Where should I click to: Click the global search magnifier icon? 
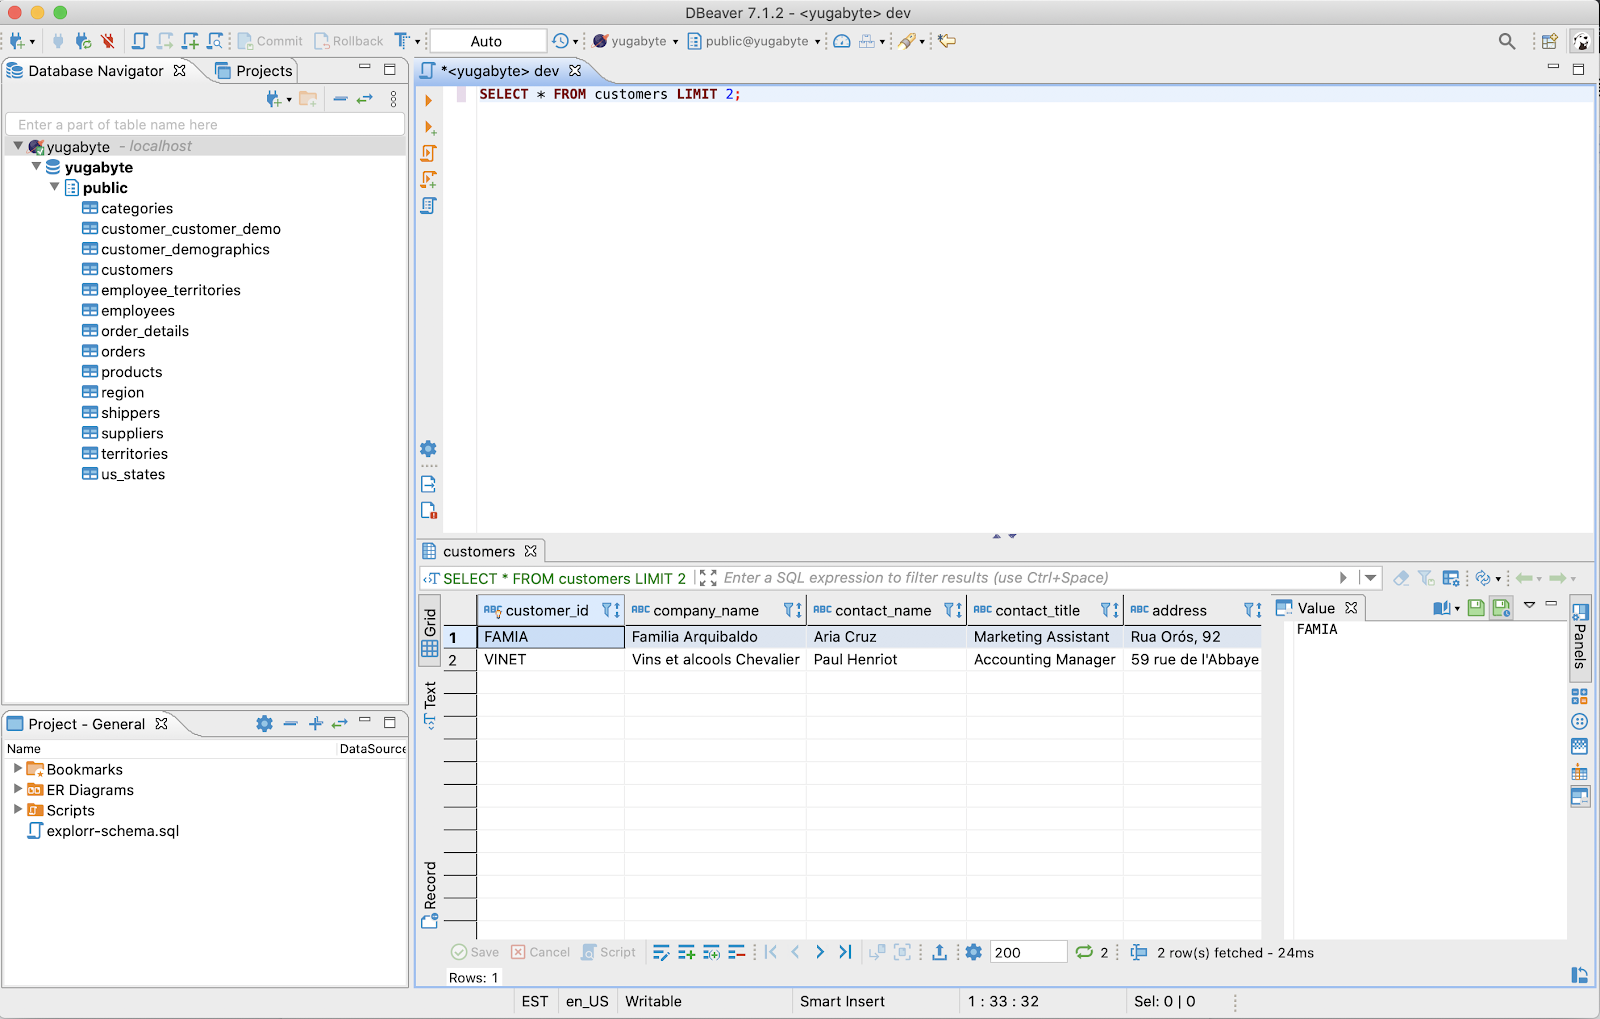click(1506, 41)
